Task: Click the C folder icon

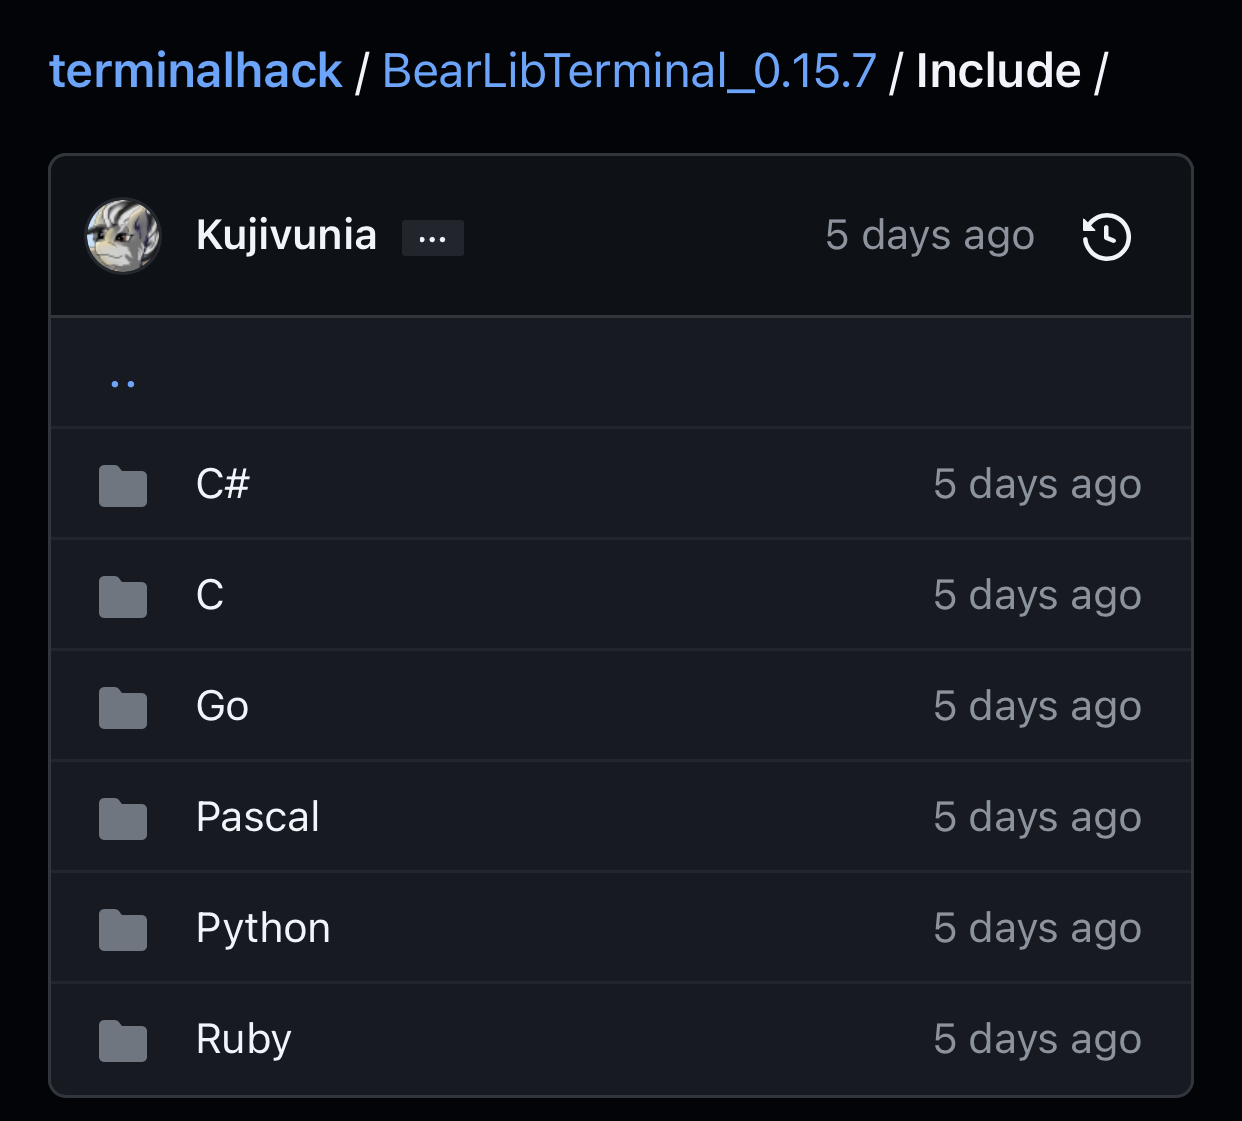Action: coord(123,597)
